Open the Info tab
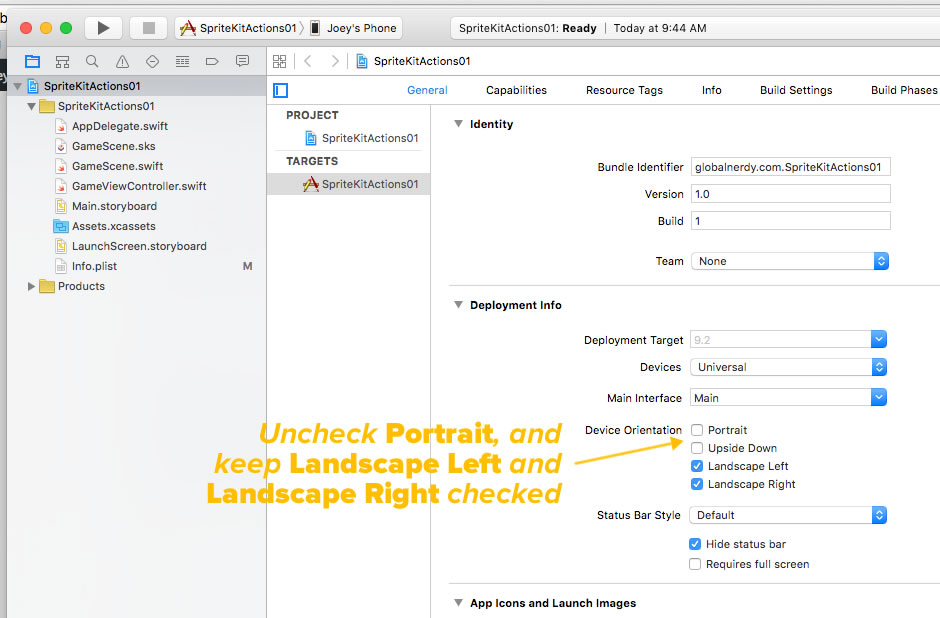 point(712,90)
